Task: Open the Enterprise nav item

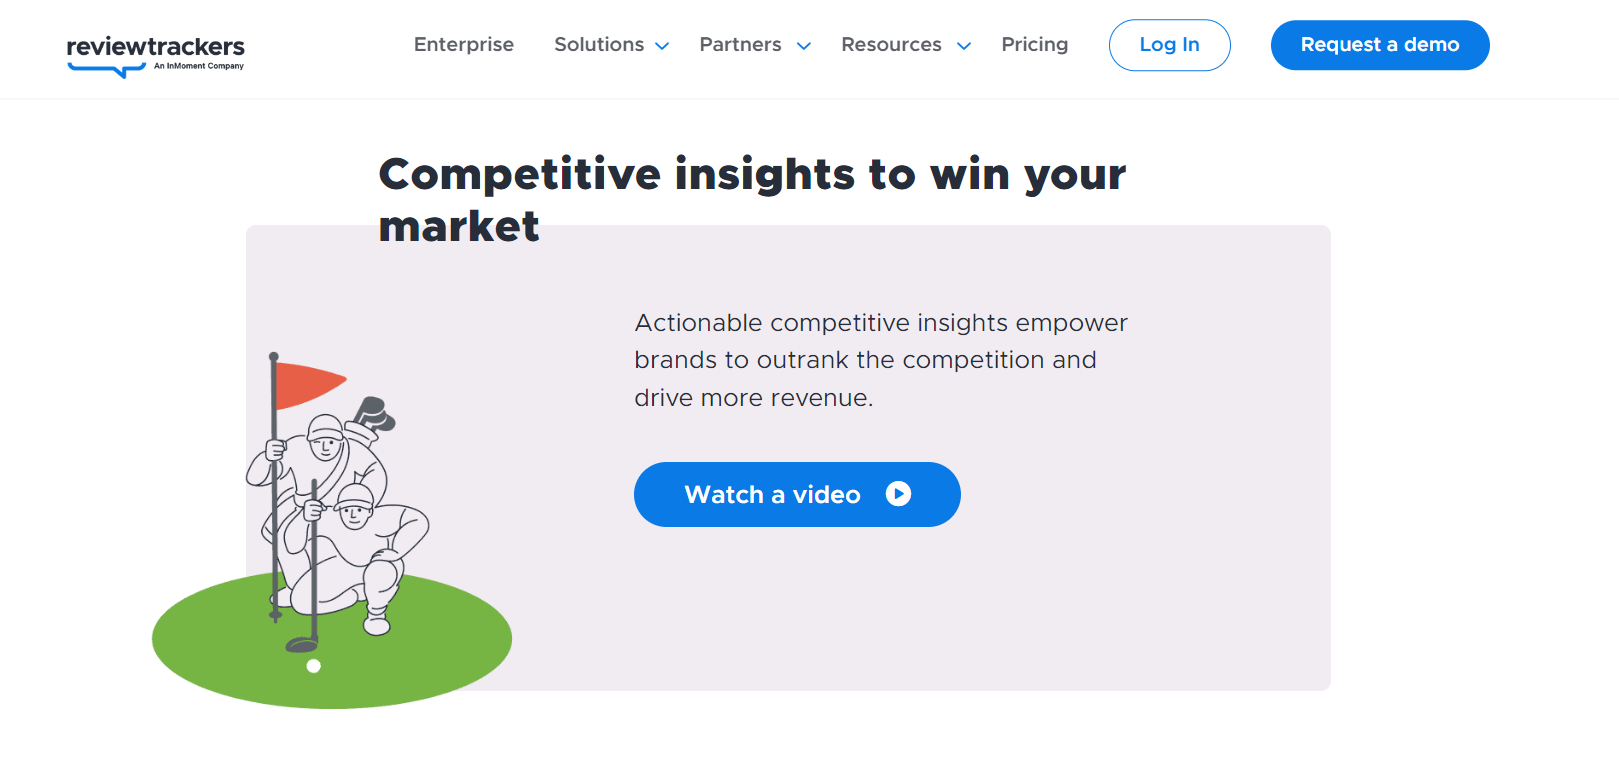Action: tap(464, 45)
